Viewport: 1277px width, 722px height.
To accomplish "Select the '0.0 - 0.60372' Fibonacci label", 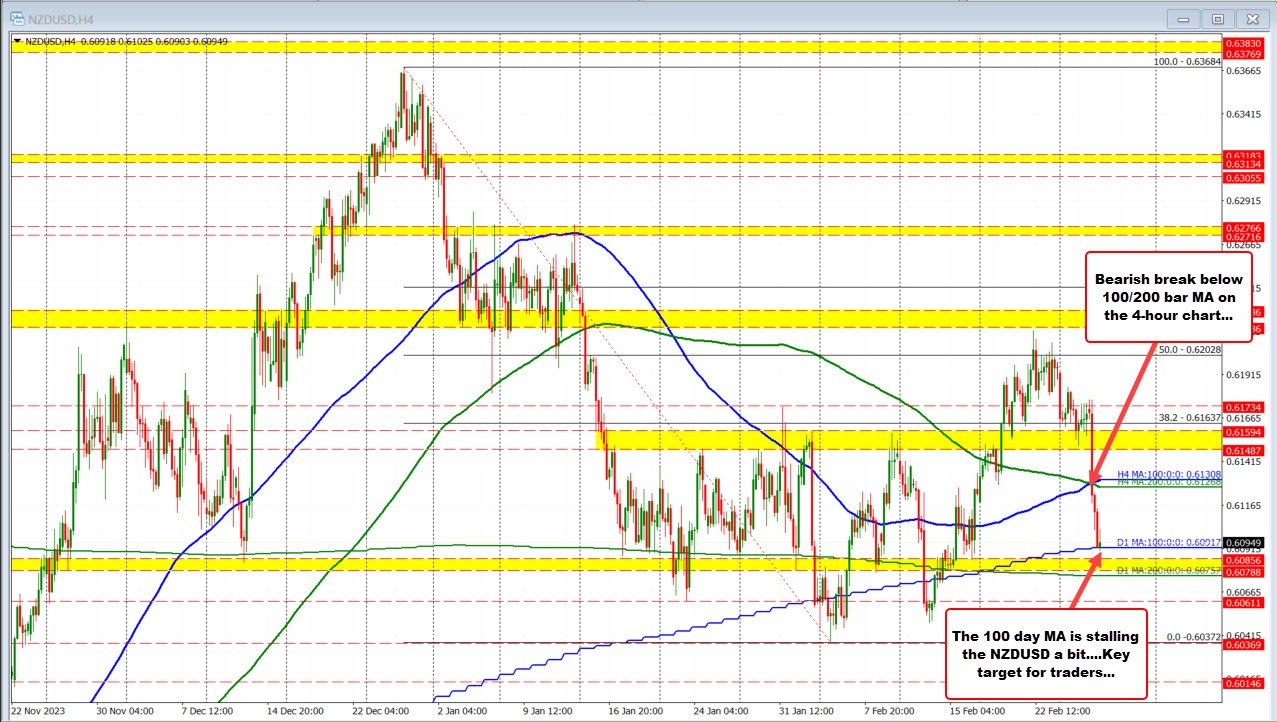I will click(x=1193, y=636).
